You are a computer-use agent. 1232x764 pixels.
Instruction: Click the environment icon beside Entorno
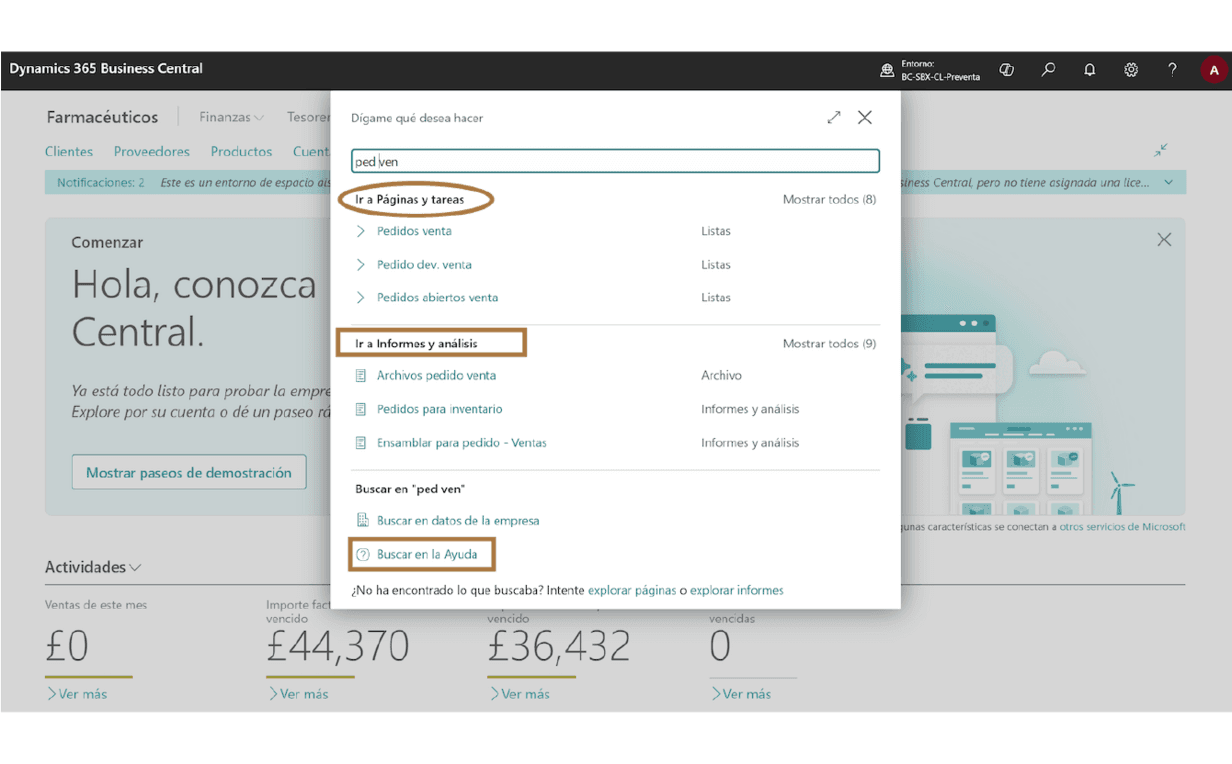(x=887, y=70)
